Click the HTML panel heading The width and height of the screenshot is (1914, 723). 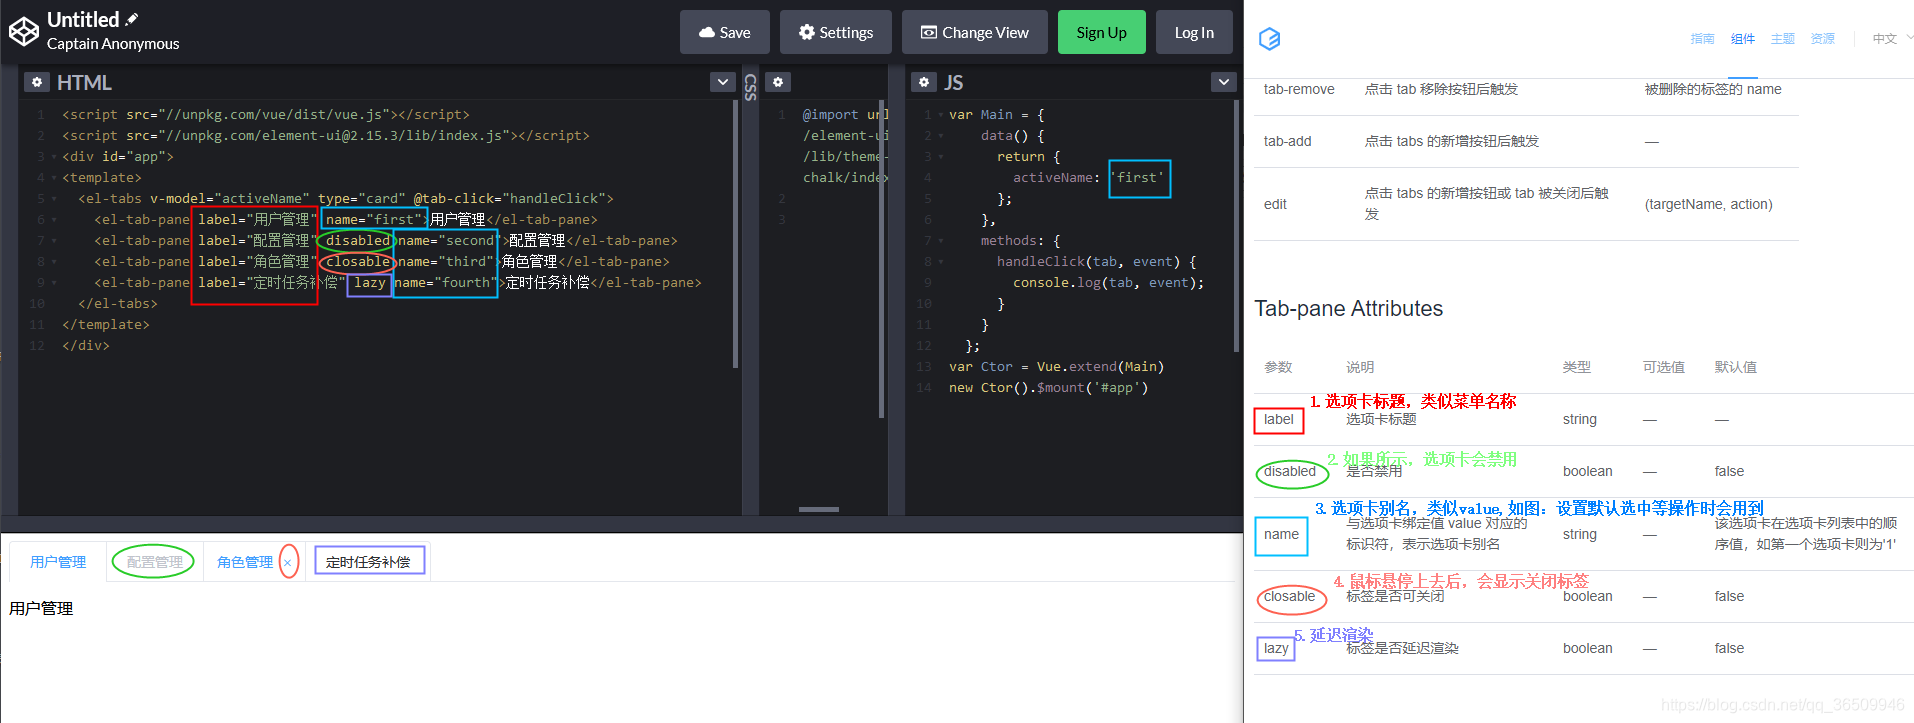pos(84,82)
